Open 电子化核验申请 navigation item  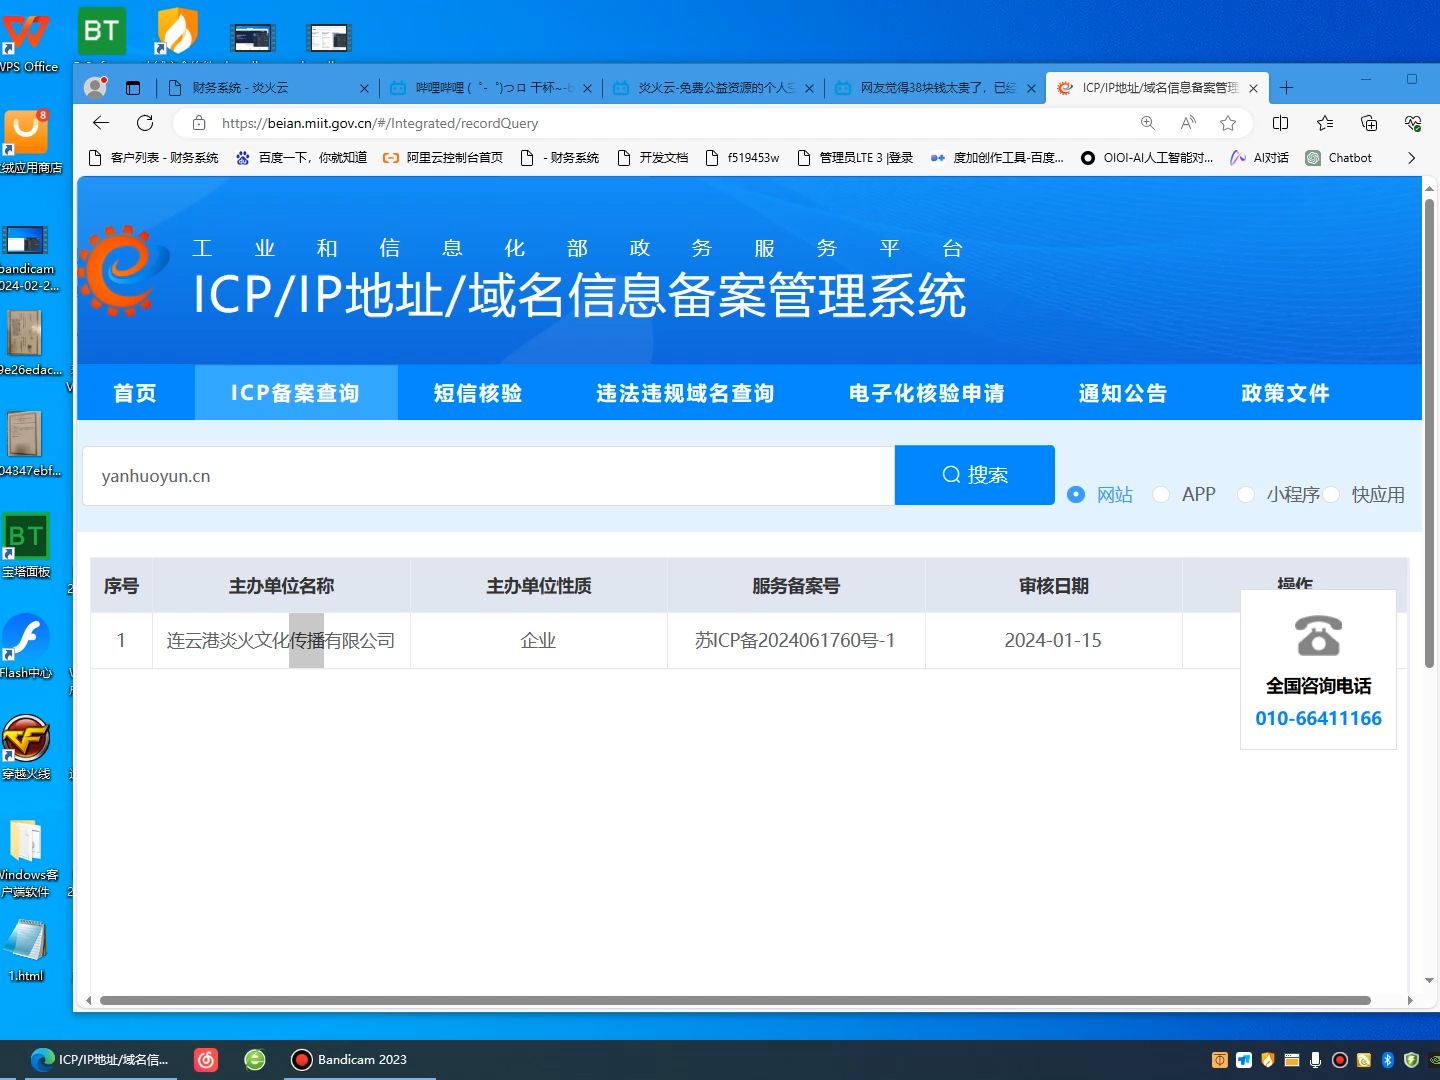tap(926, 393)
